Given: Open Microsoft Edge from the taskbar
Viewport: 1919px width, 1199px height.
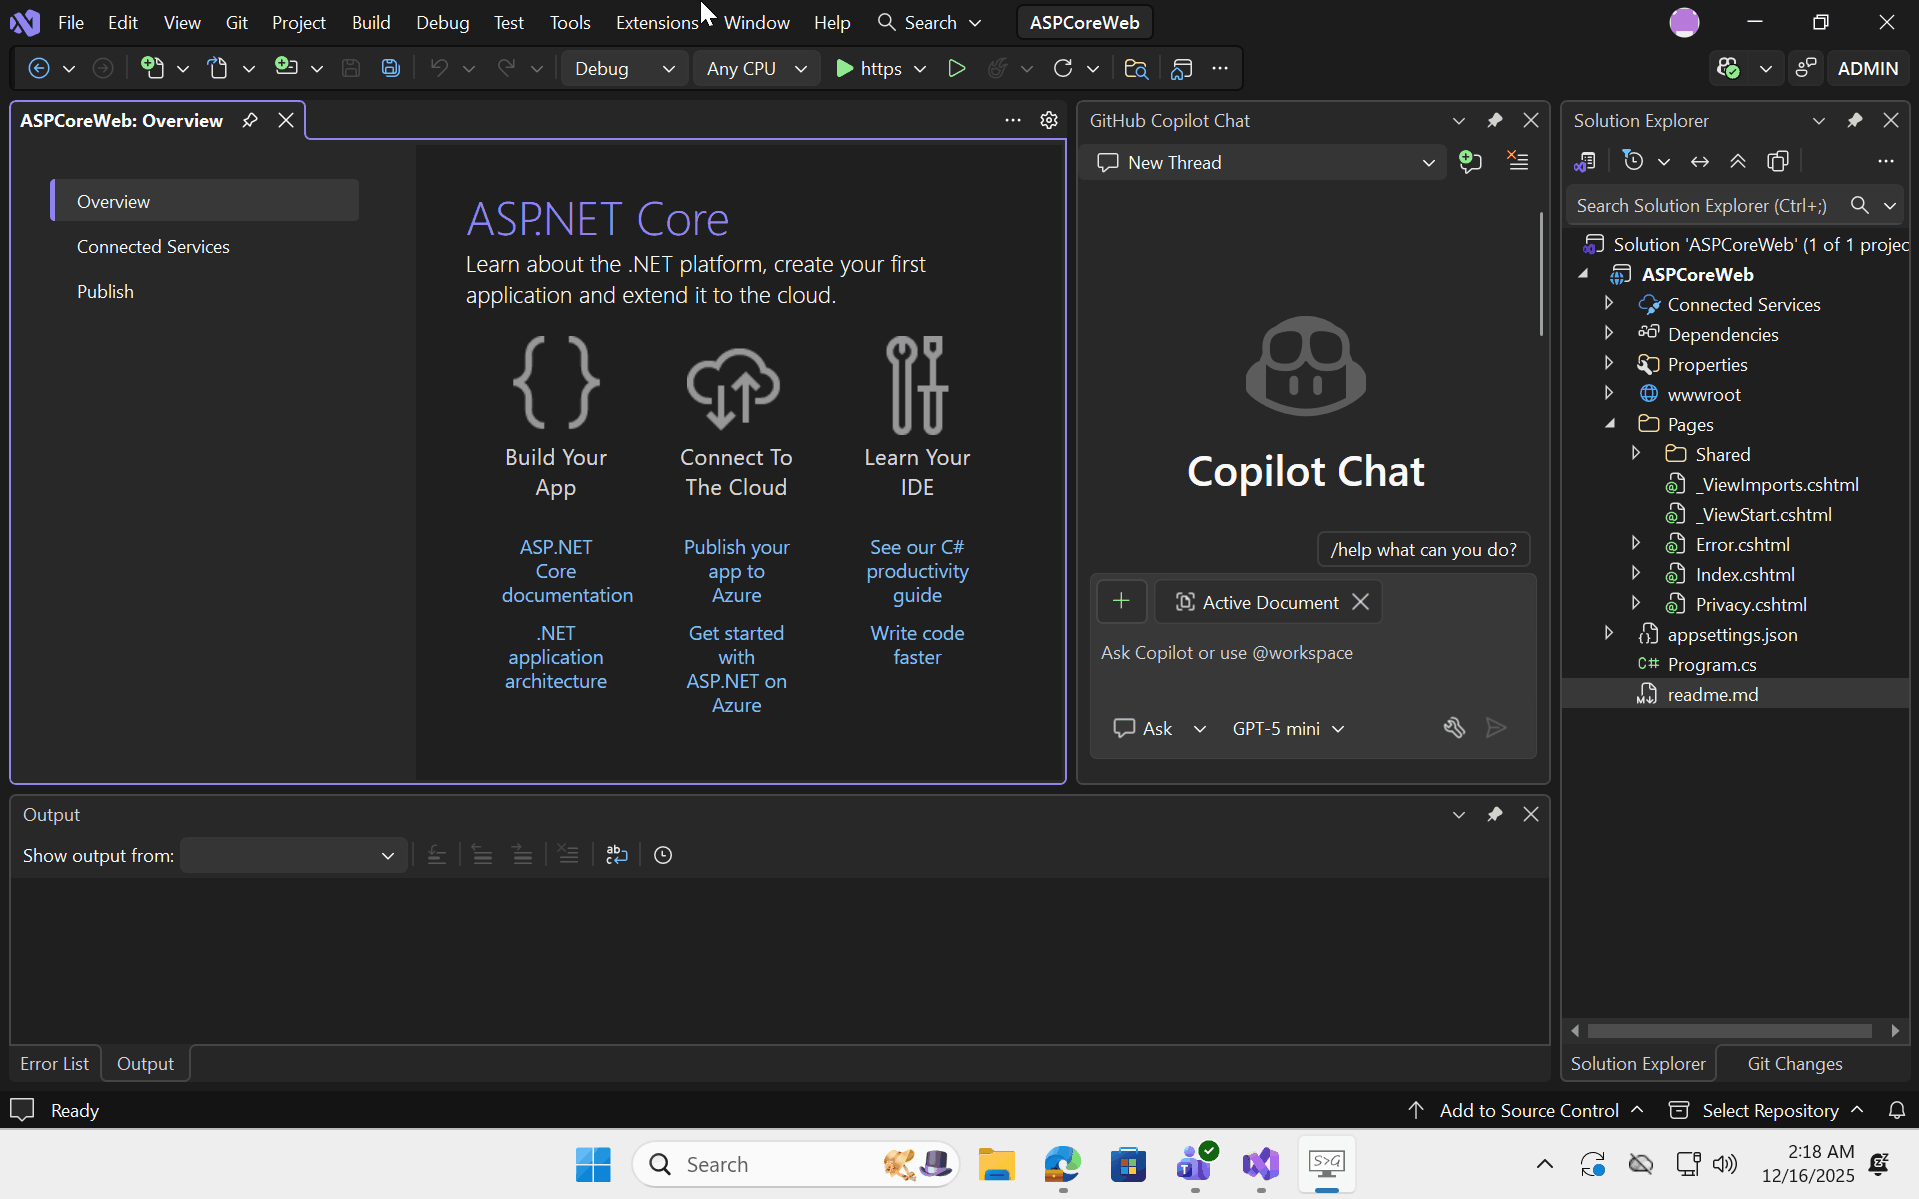Looking at the screenshot, I should pyautogui.click(x=1062, y=1164).
